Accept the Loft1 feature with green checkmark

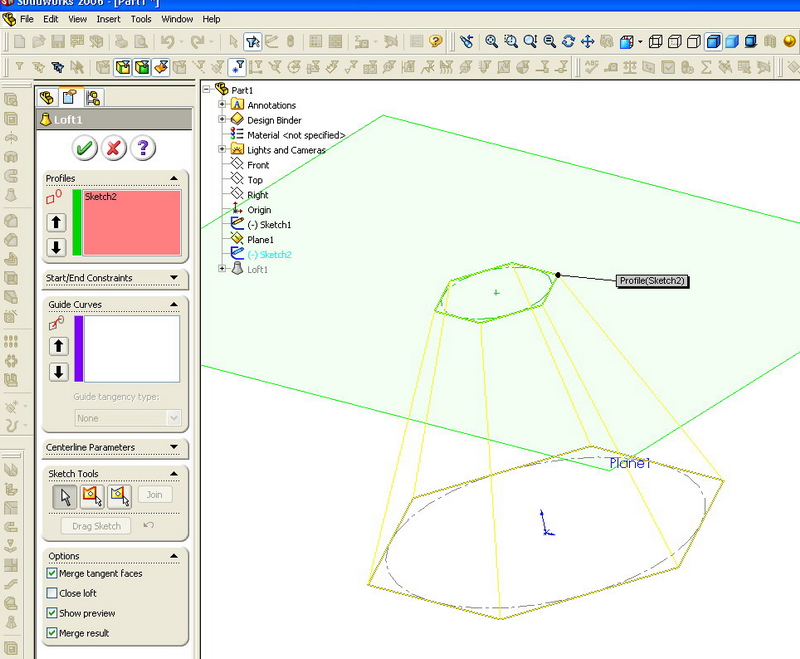[x=85, y=149]
